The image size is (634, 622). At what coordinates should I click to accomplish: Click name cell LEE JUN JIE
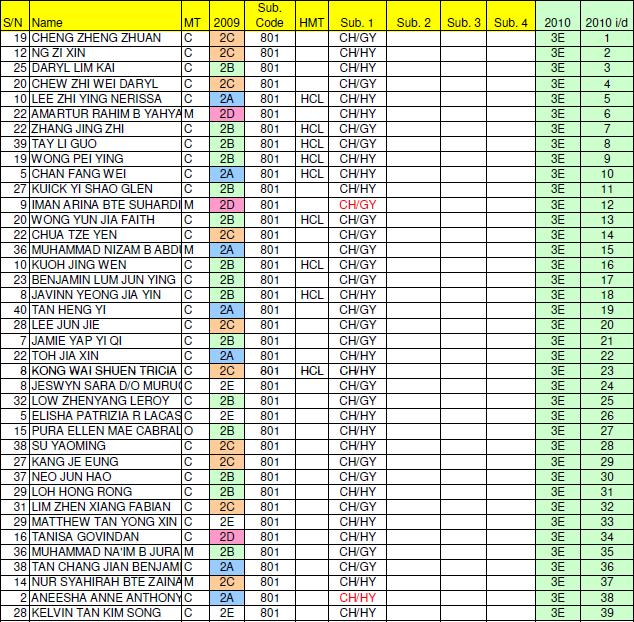(x=105, y=325)
